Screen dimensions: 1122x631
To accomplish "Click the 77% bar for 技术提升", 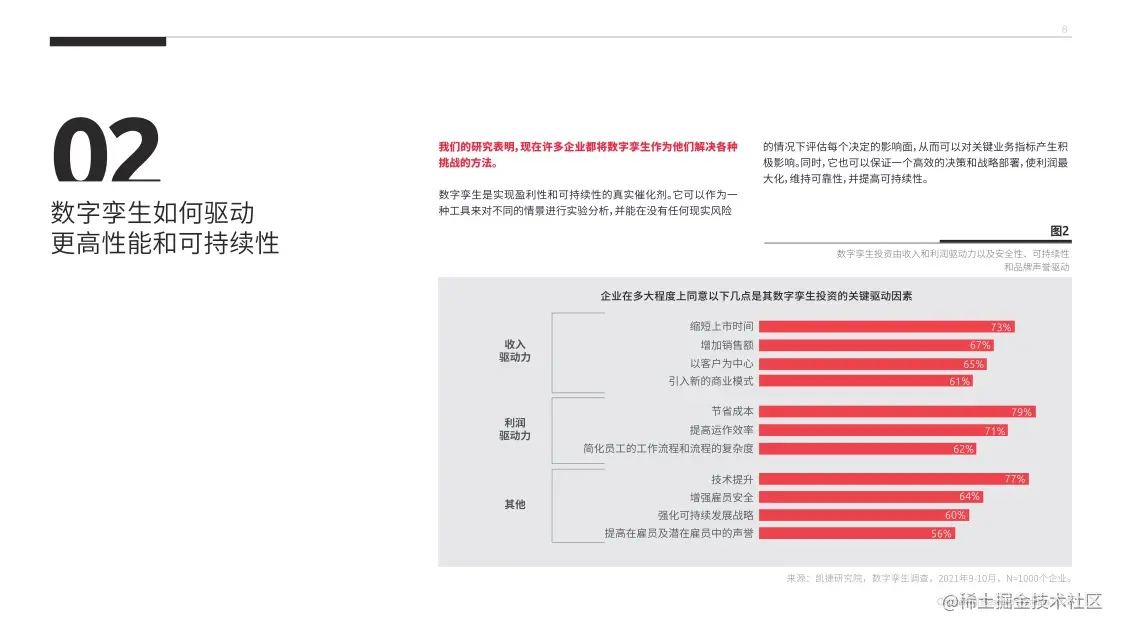I will coord(894,479).
